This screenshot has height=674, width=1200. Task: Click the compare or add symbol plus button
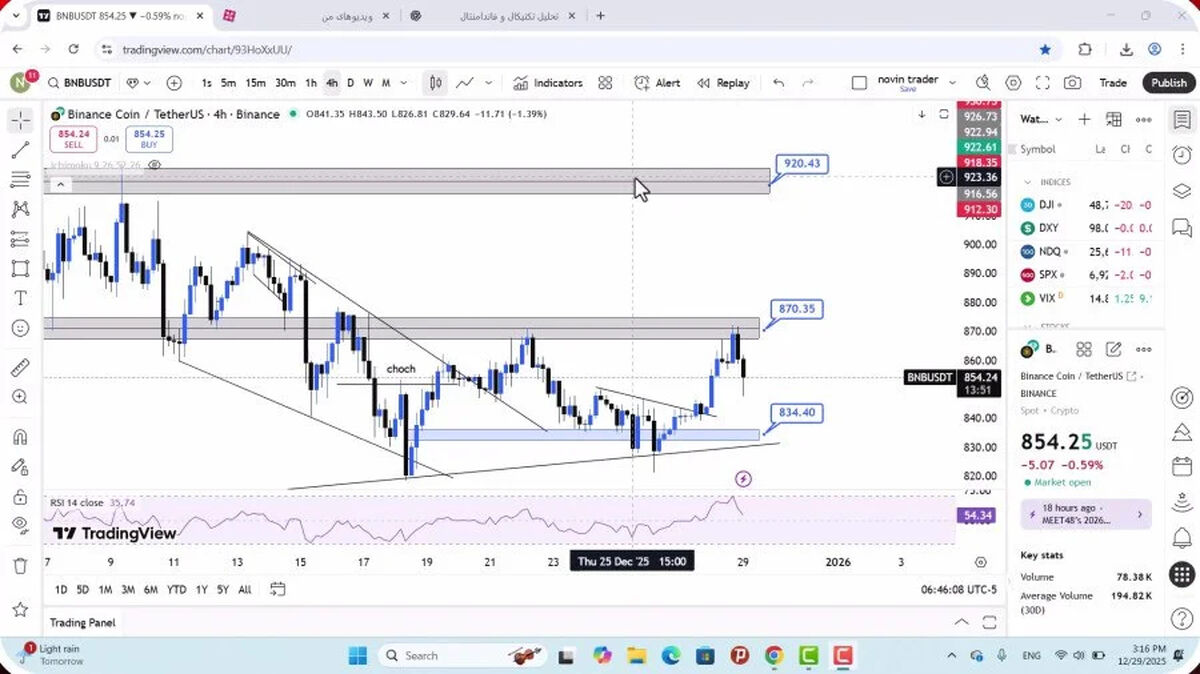point(174,83)
